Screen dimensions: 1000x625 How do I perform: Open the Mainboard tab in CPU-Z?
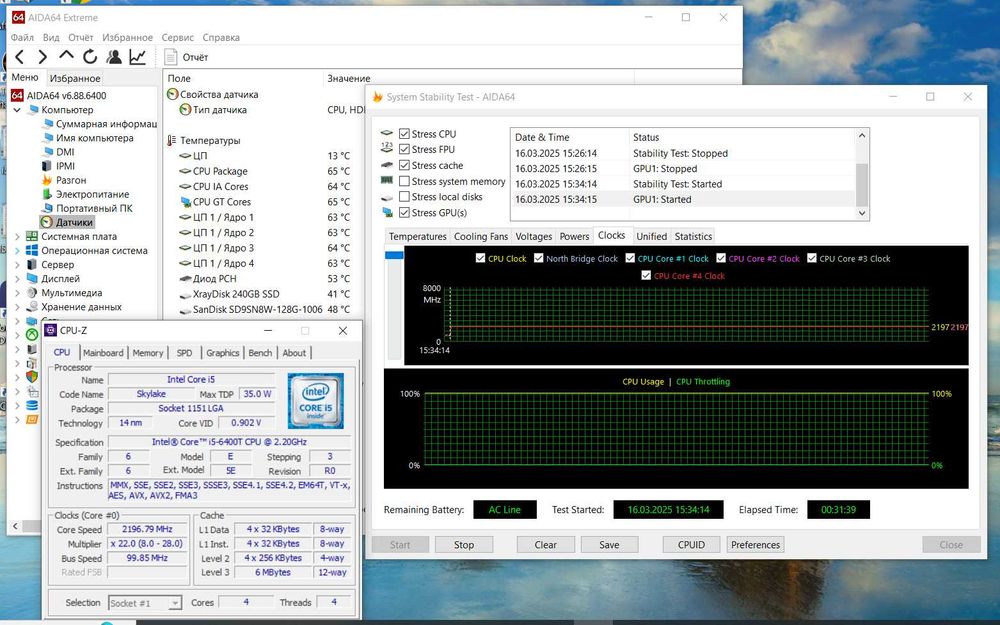click(103, 353)
